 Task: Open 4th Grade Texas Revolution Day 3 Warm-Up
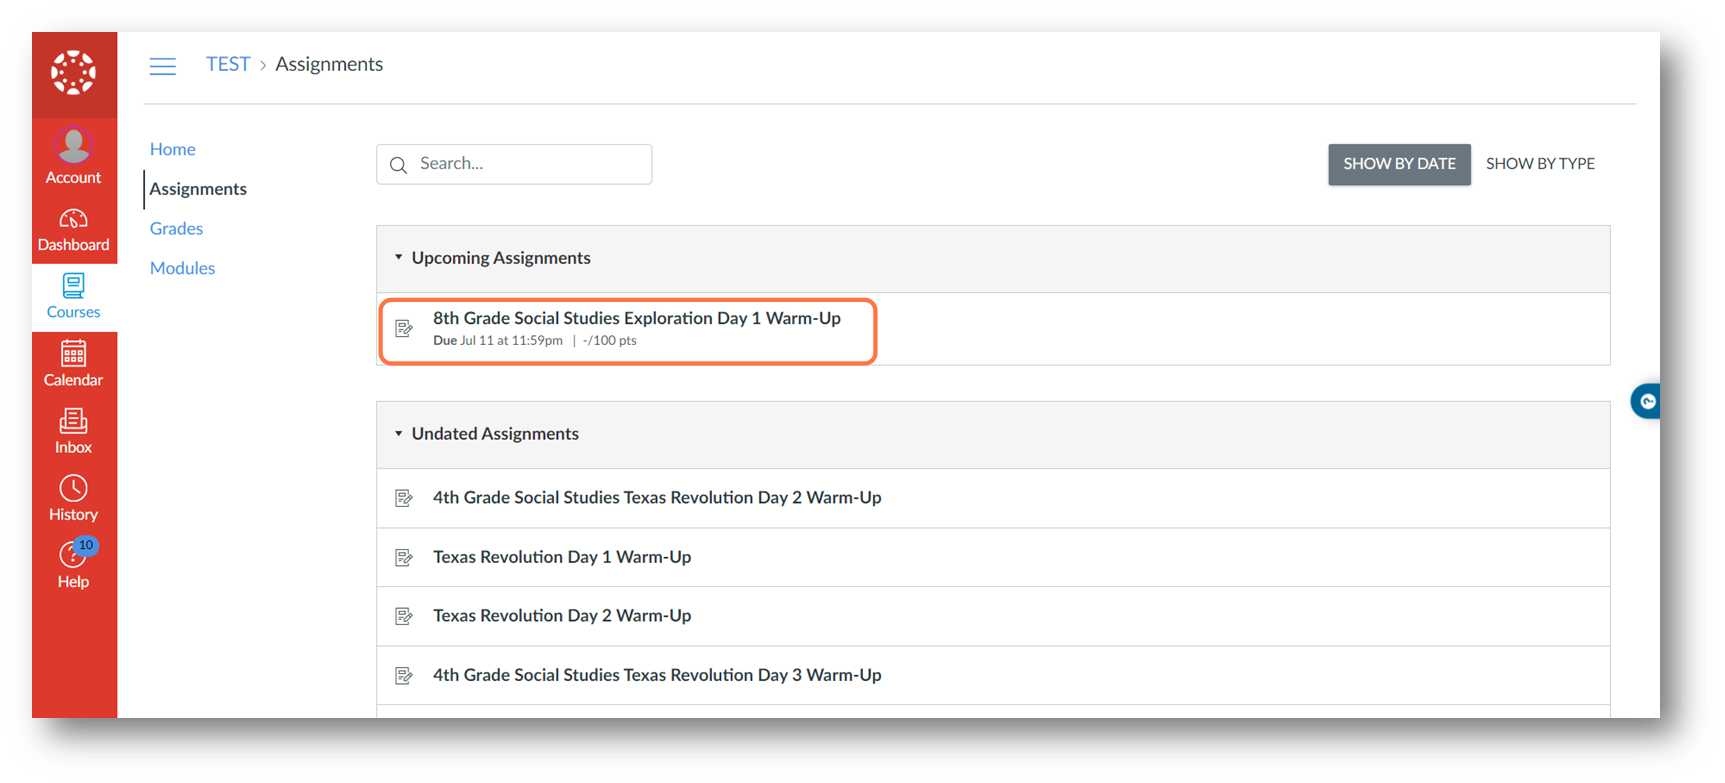tap(657, 675)
